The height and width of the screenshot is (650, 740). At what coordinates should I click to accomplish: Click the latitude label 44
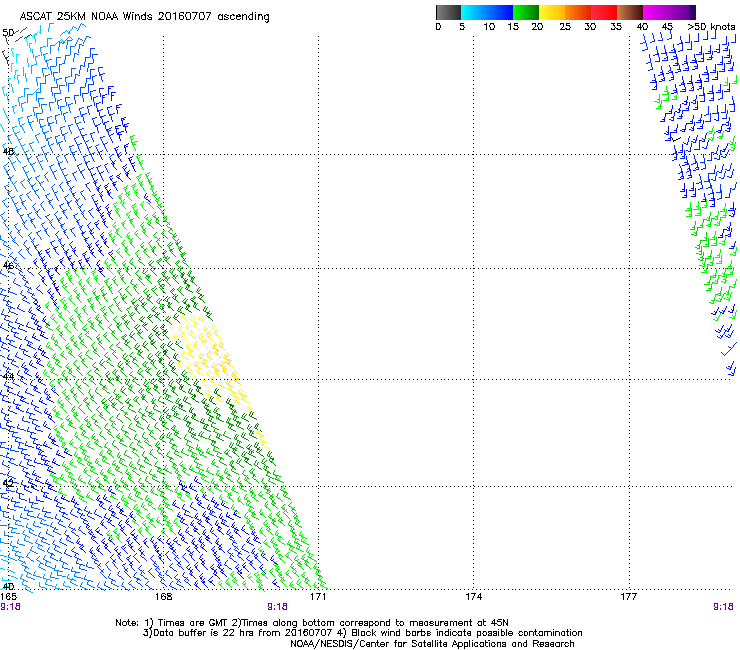coord(8,377)
